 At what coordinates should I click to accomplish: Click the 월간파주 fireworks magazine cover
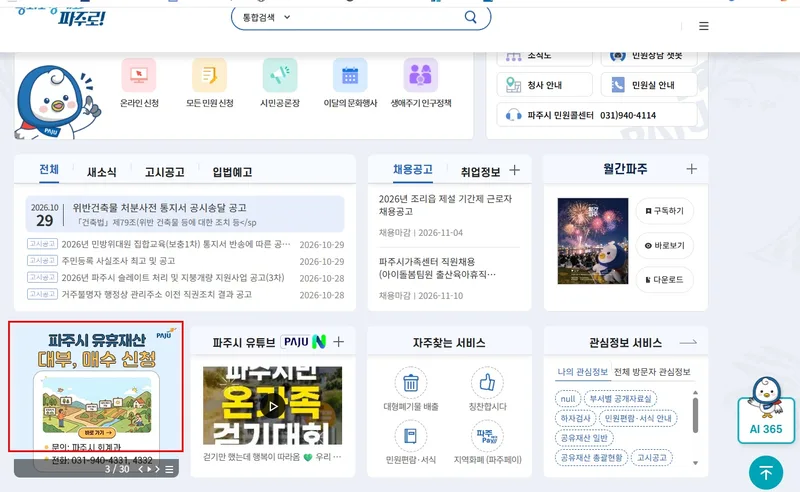[x=593, y=241]
